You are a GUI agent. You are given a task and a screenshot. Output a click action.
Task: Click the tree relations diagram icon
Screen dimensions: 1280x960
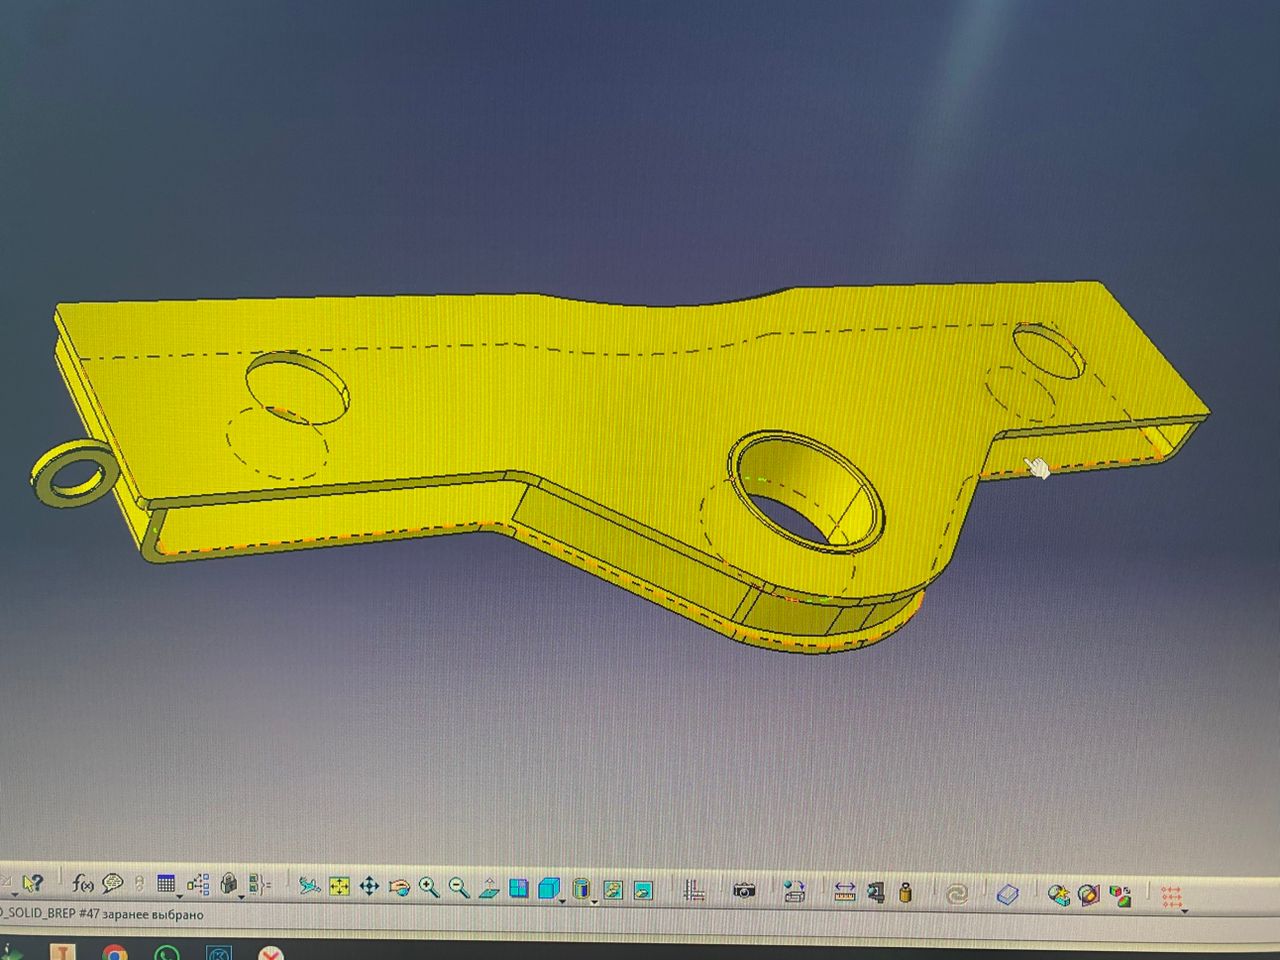point(199,884)
